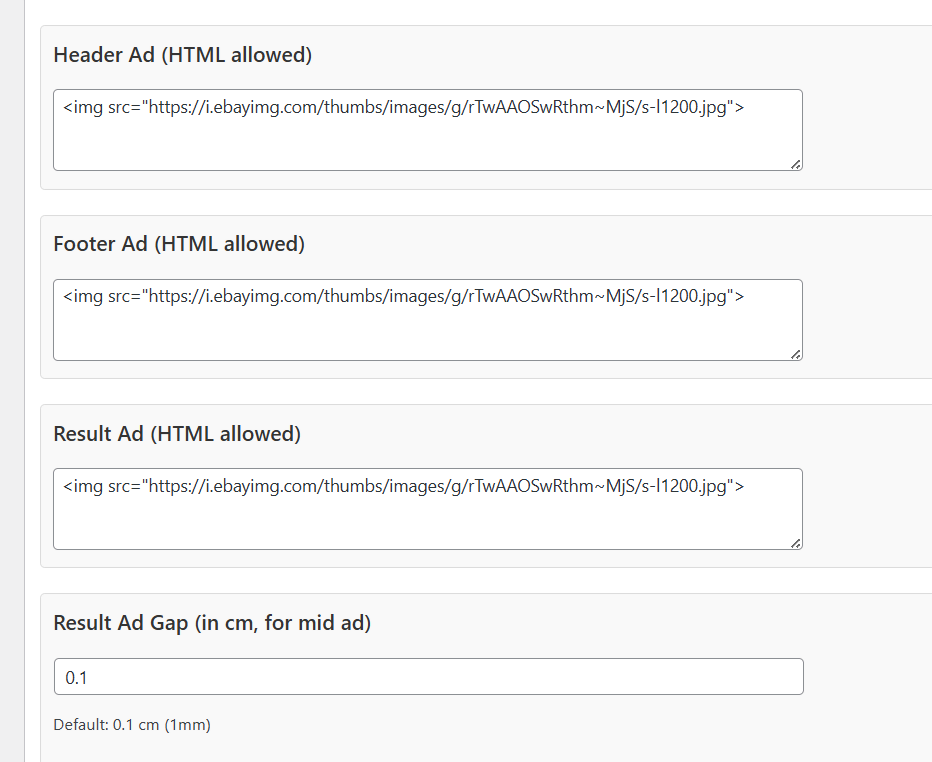This screenshot has height=762, width=932.
Task: Click the 'Footer Ad (HTML allowed)' heading
Action: point(178,244)
